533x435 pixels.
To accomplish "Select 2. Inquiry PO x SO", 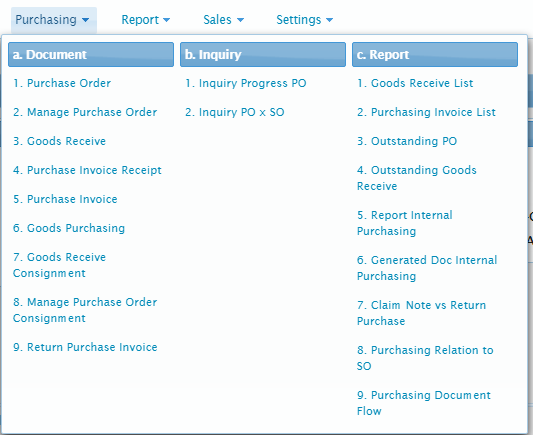I will pyautogui.click(x=235, y=112).
